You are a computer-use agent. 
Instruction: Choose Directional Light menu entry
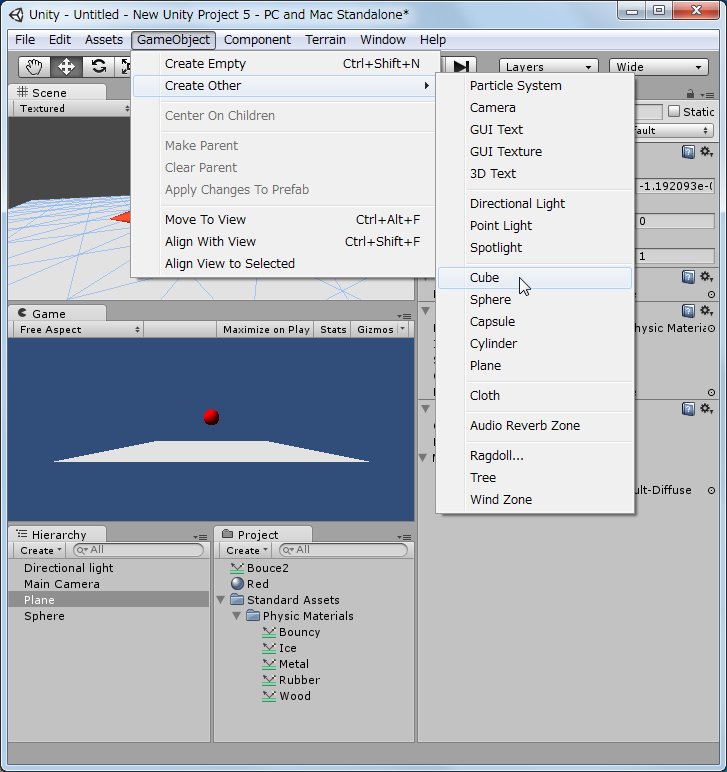pos(535,204)
